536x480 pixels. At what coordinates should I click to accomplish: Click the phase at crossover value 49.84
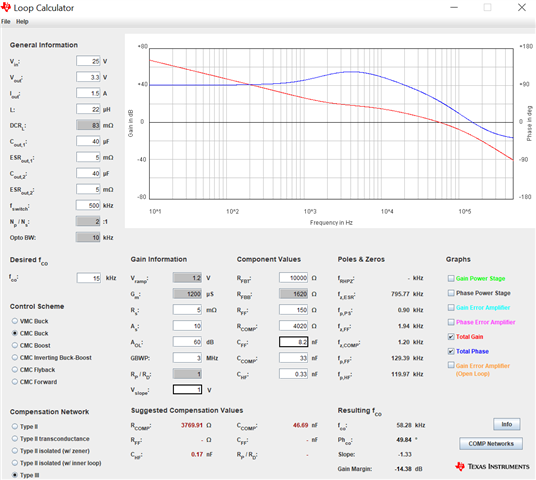[x=404, y=440]
